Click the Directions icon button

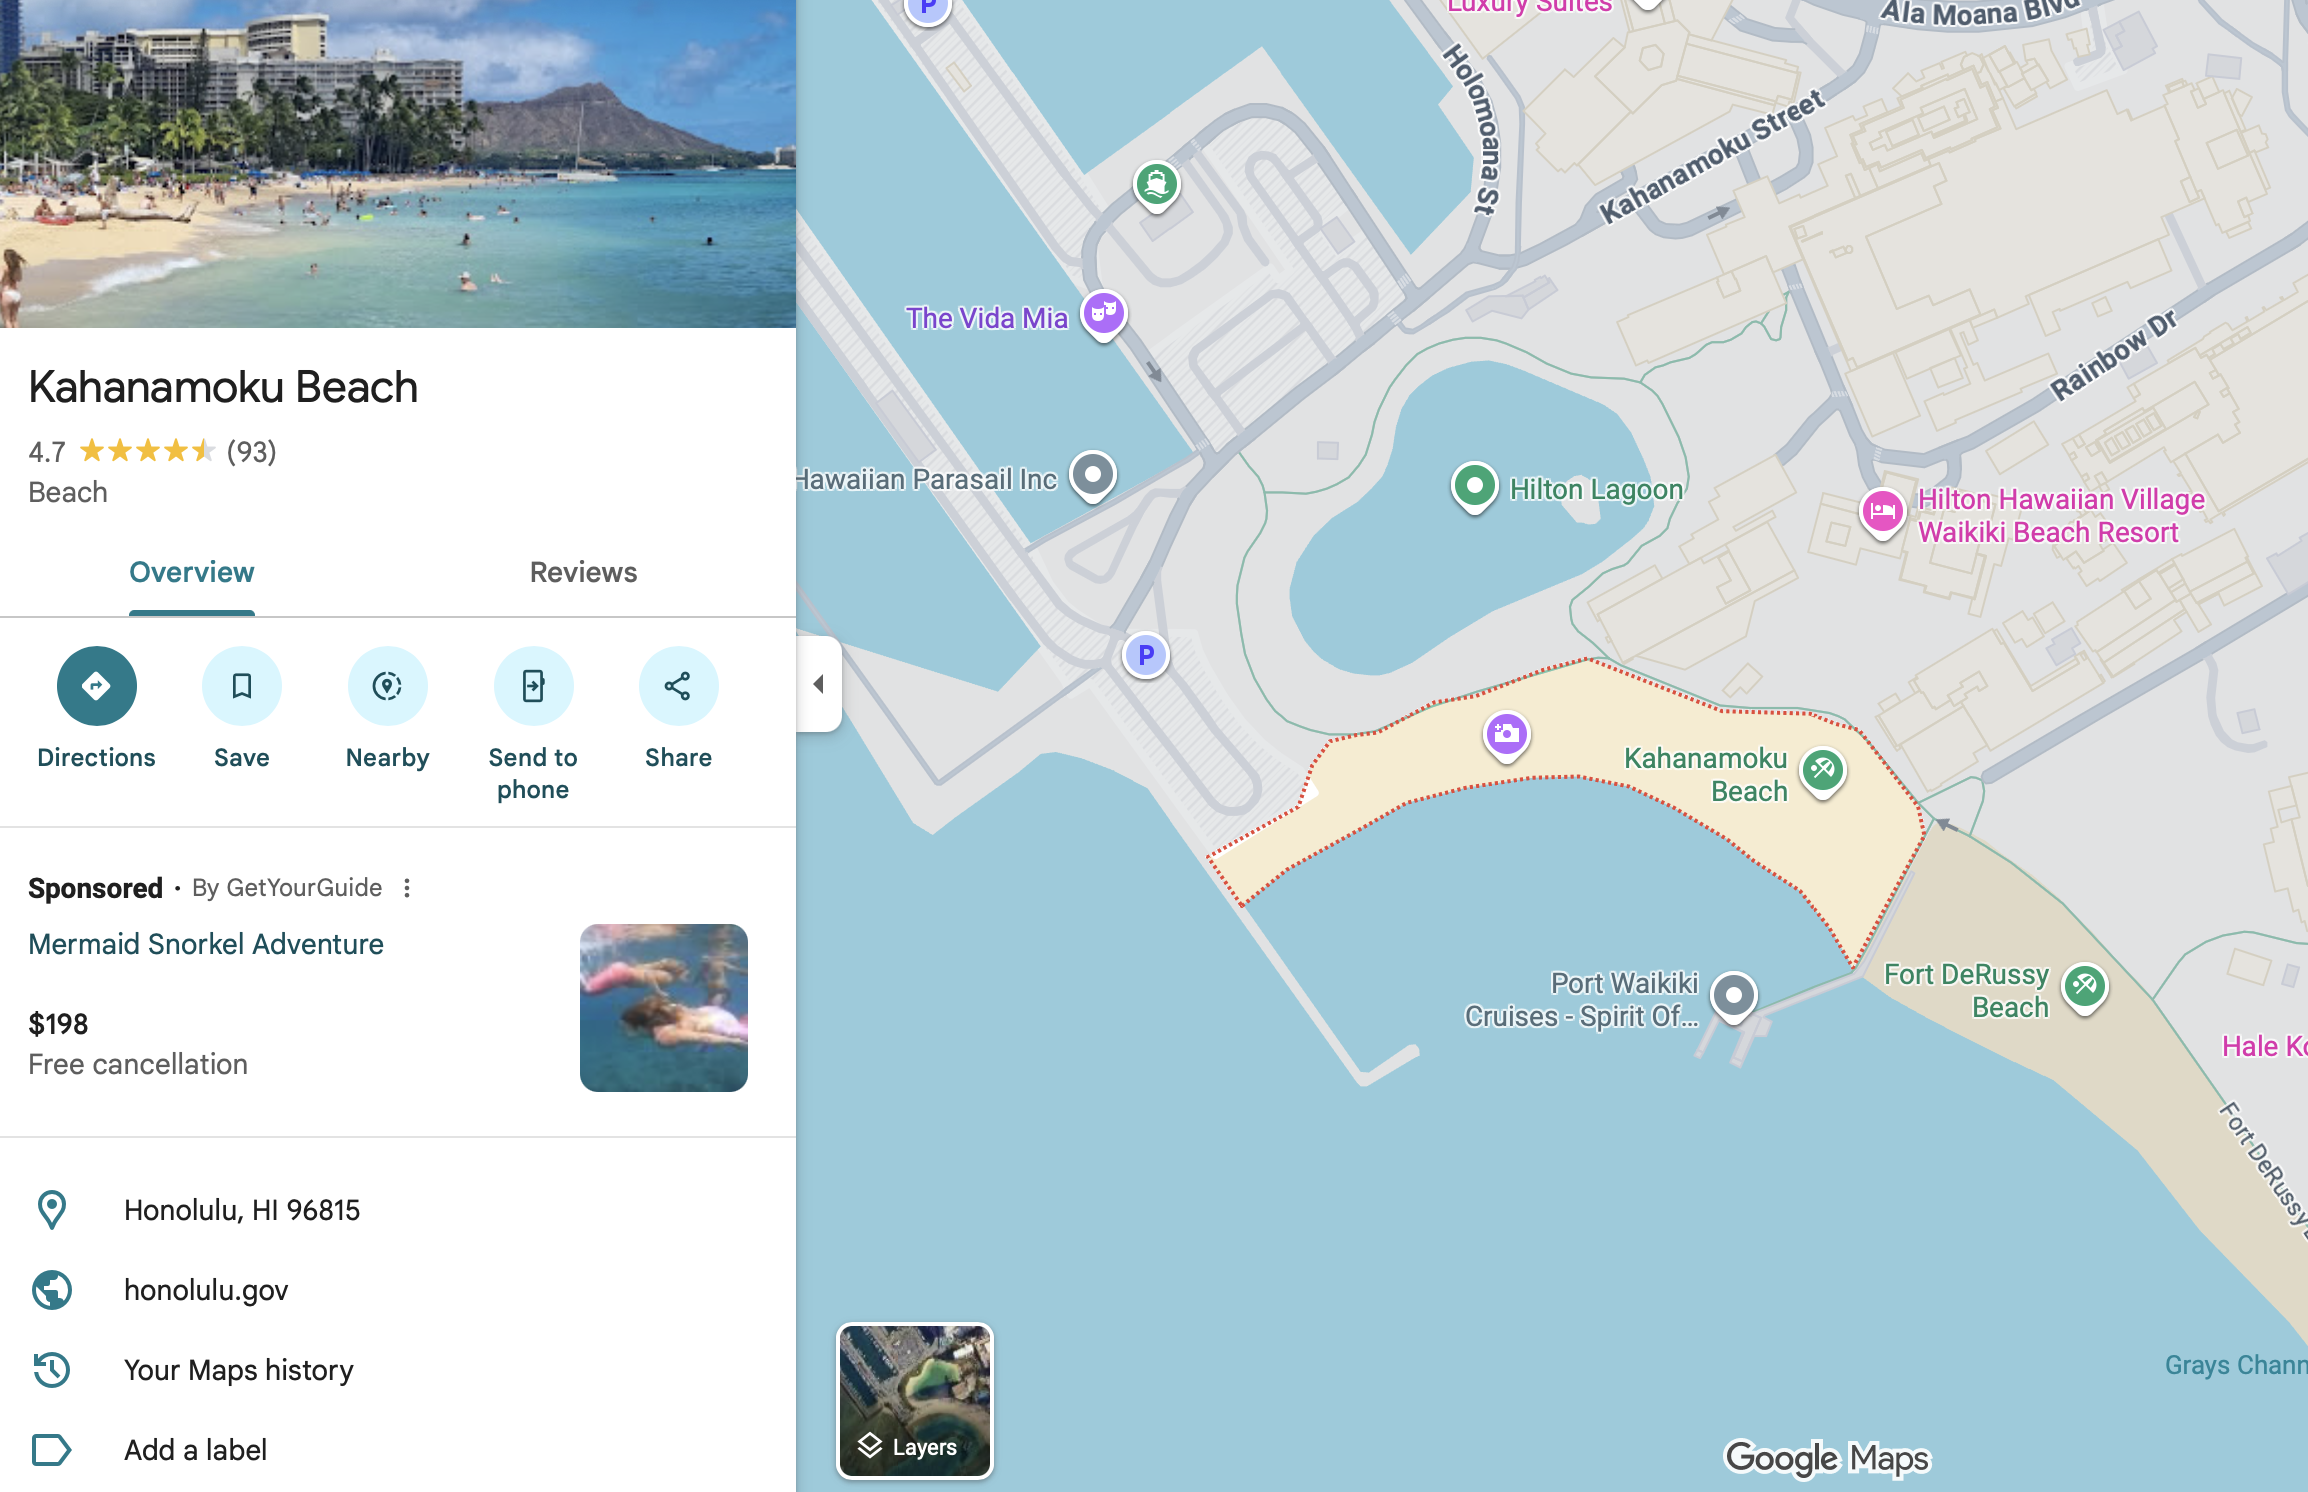coord(96,686)
